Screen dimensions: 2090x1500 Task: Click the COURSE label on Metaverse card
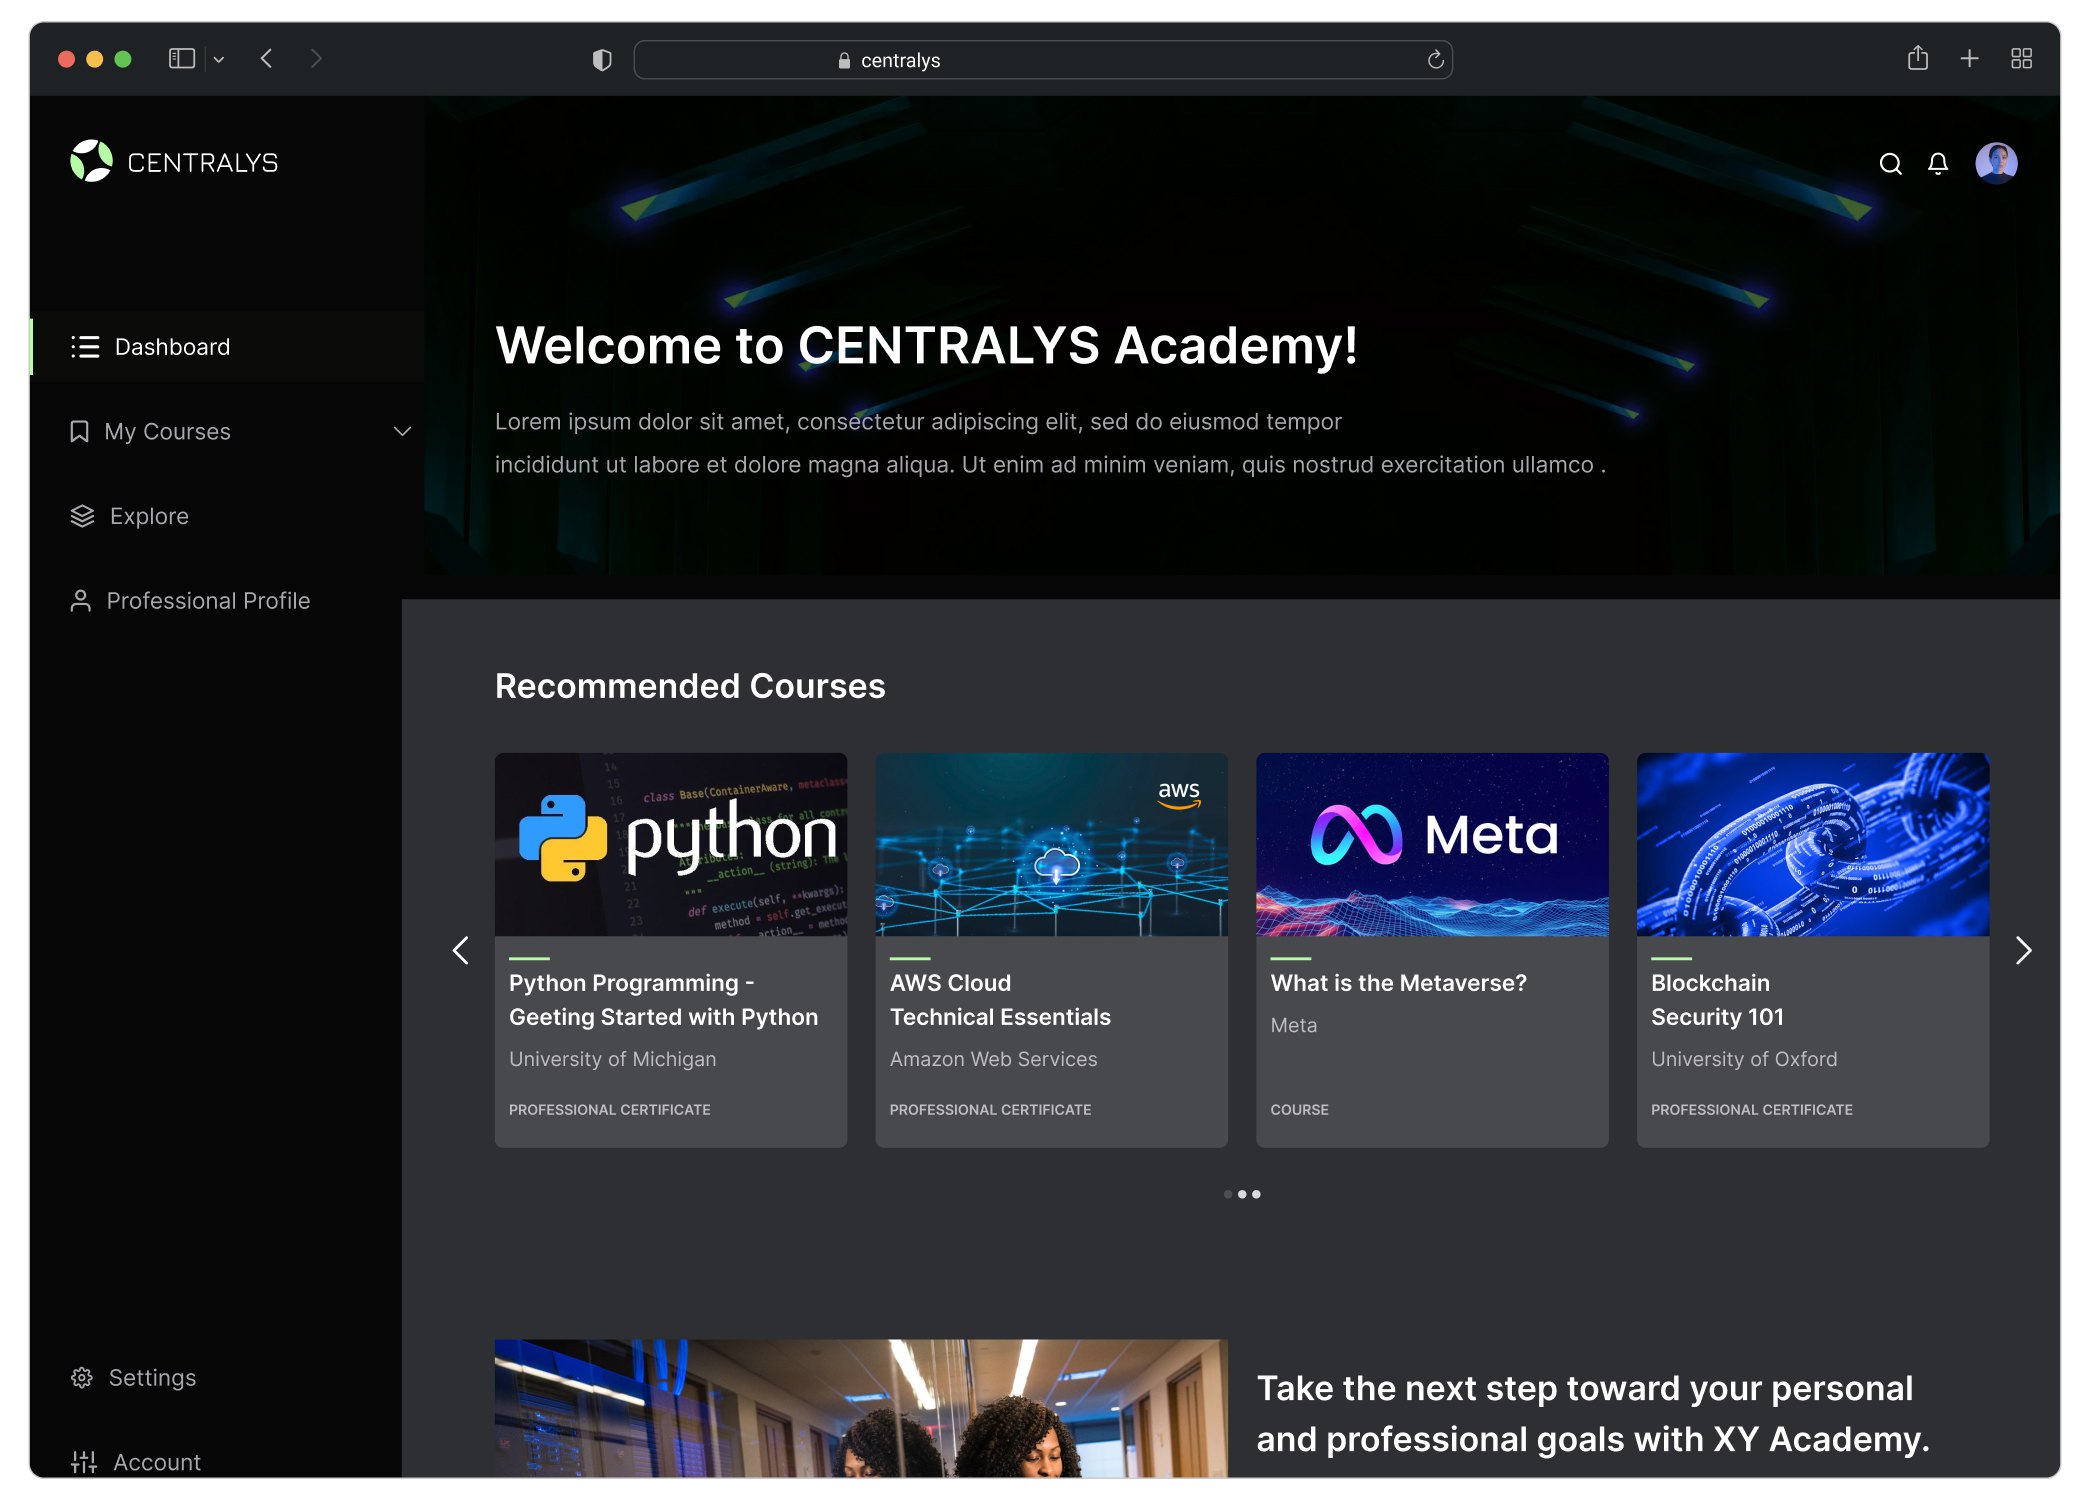(x=1299, y=1110)
